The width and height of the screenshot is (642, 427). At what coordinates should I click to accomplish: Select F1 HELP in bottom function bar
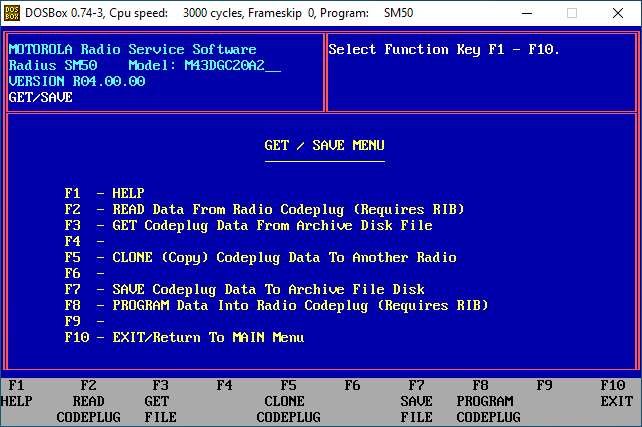coord(16,393)
